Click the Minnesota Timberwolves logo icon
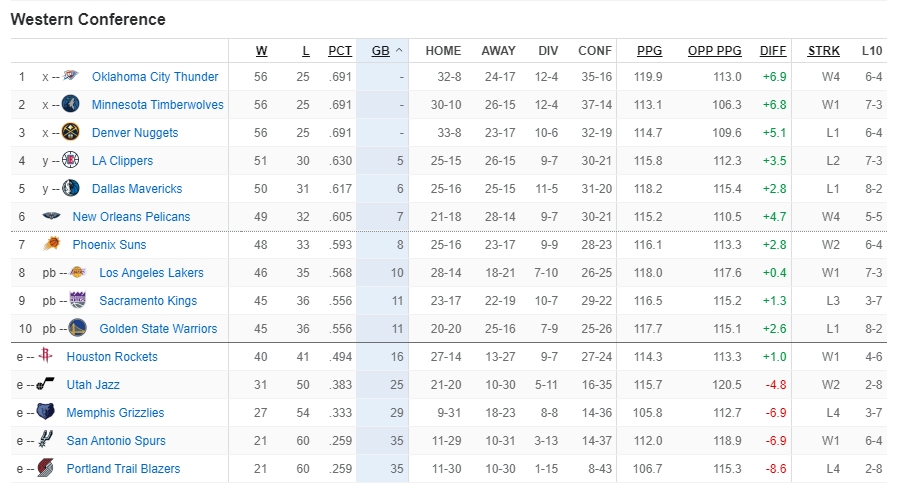 tap(70, 104)
